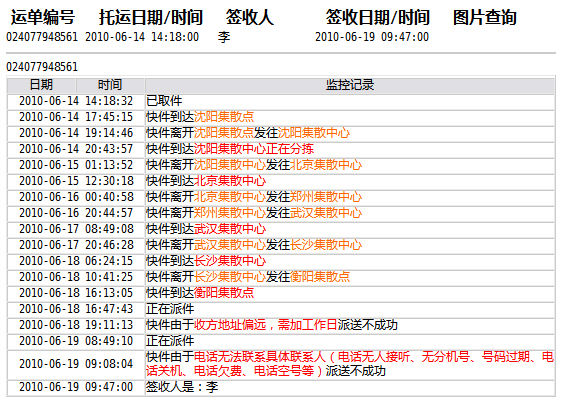This screenshot has height=404, width=564.
Task: Click the 日期 column header
Action: click(x=41, y=85)
